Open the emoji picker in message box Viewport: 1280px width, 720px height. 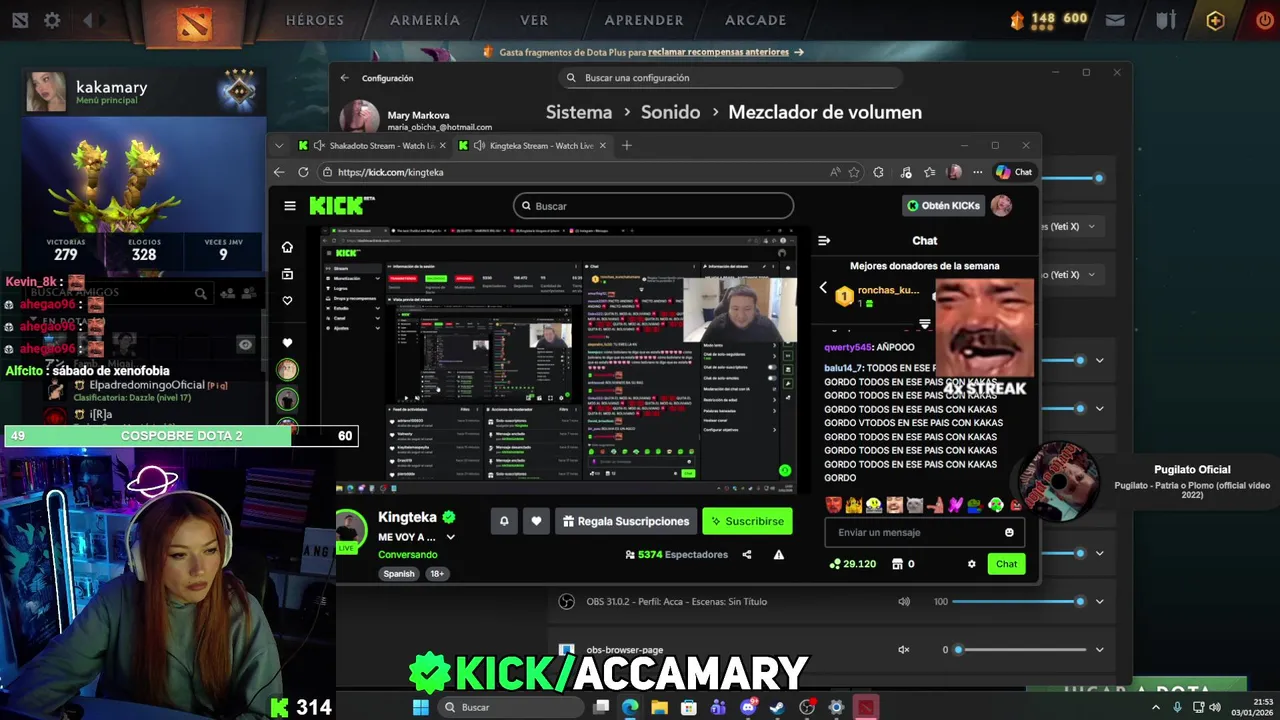coord(1009,533)
